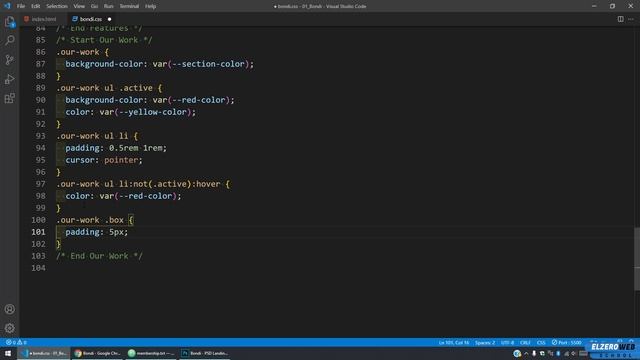Change file encoding UTF-8
Screen dimensions: 640x360
[507, 342]
